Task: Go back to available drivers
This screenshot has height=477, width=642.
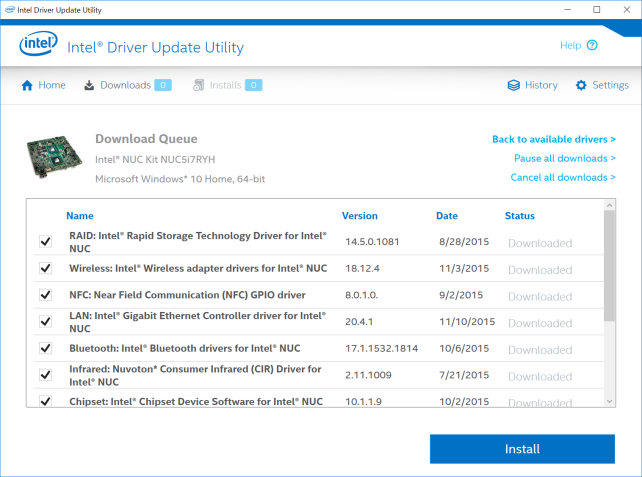Action: 554,139
